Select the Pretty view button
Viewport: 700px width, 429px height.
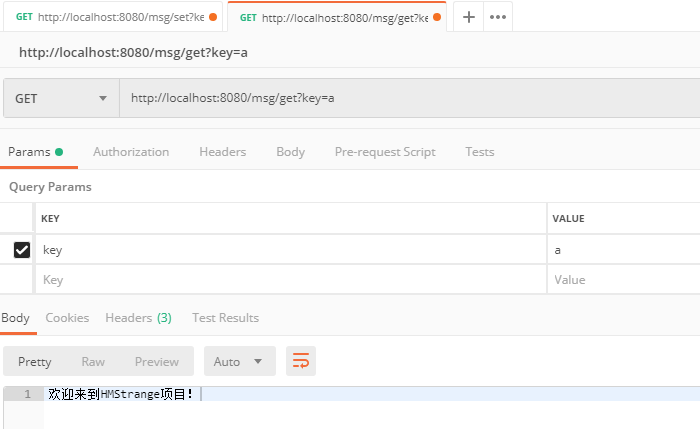pos(34,362)
